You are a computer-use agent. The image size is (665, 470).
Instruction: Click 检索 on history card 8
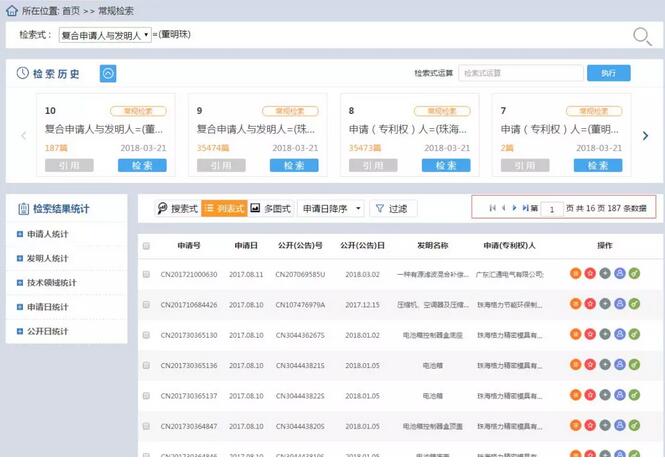tap(446, 165)
